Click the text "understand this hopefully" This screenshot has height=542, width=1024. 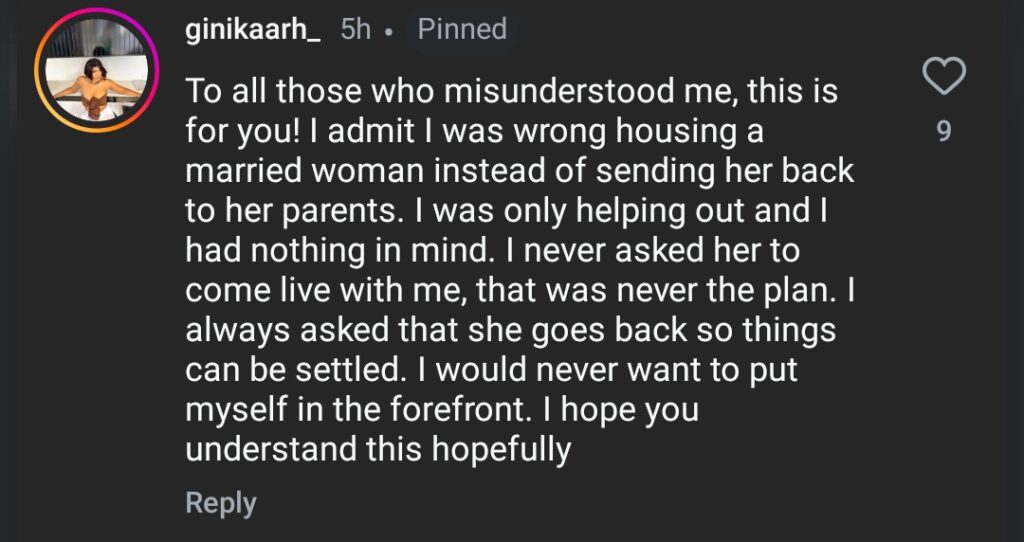[378, 449]
